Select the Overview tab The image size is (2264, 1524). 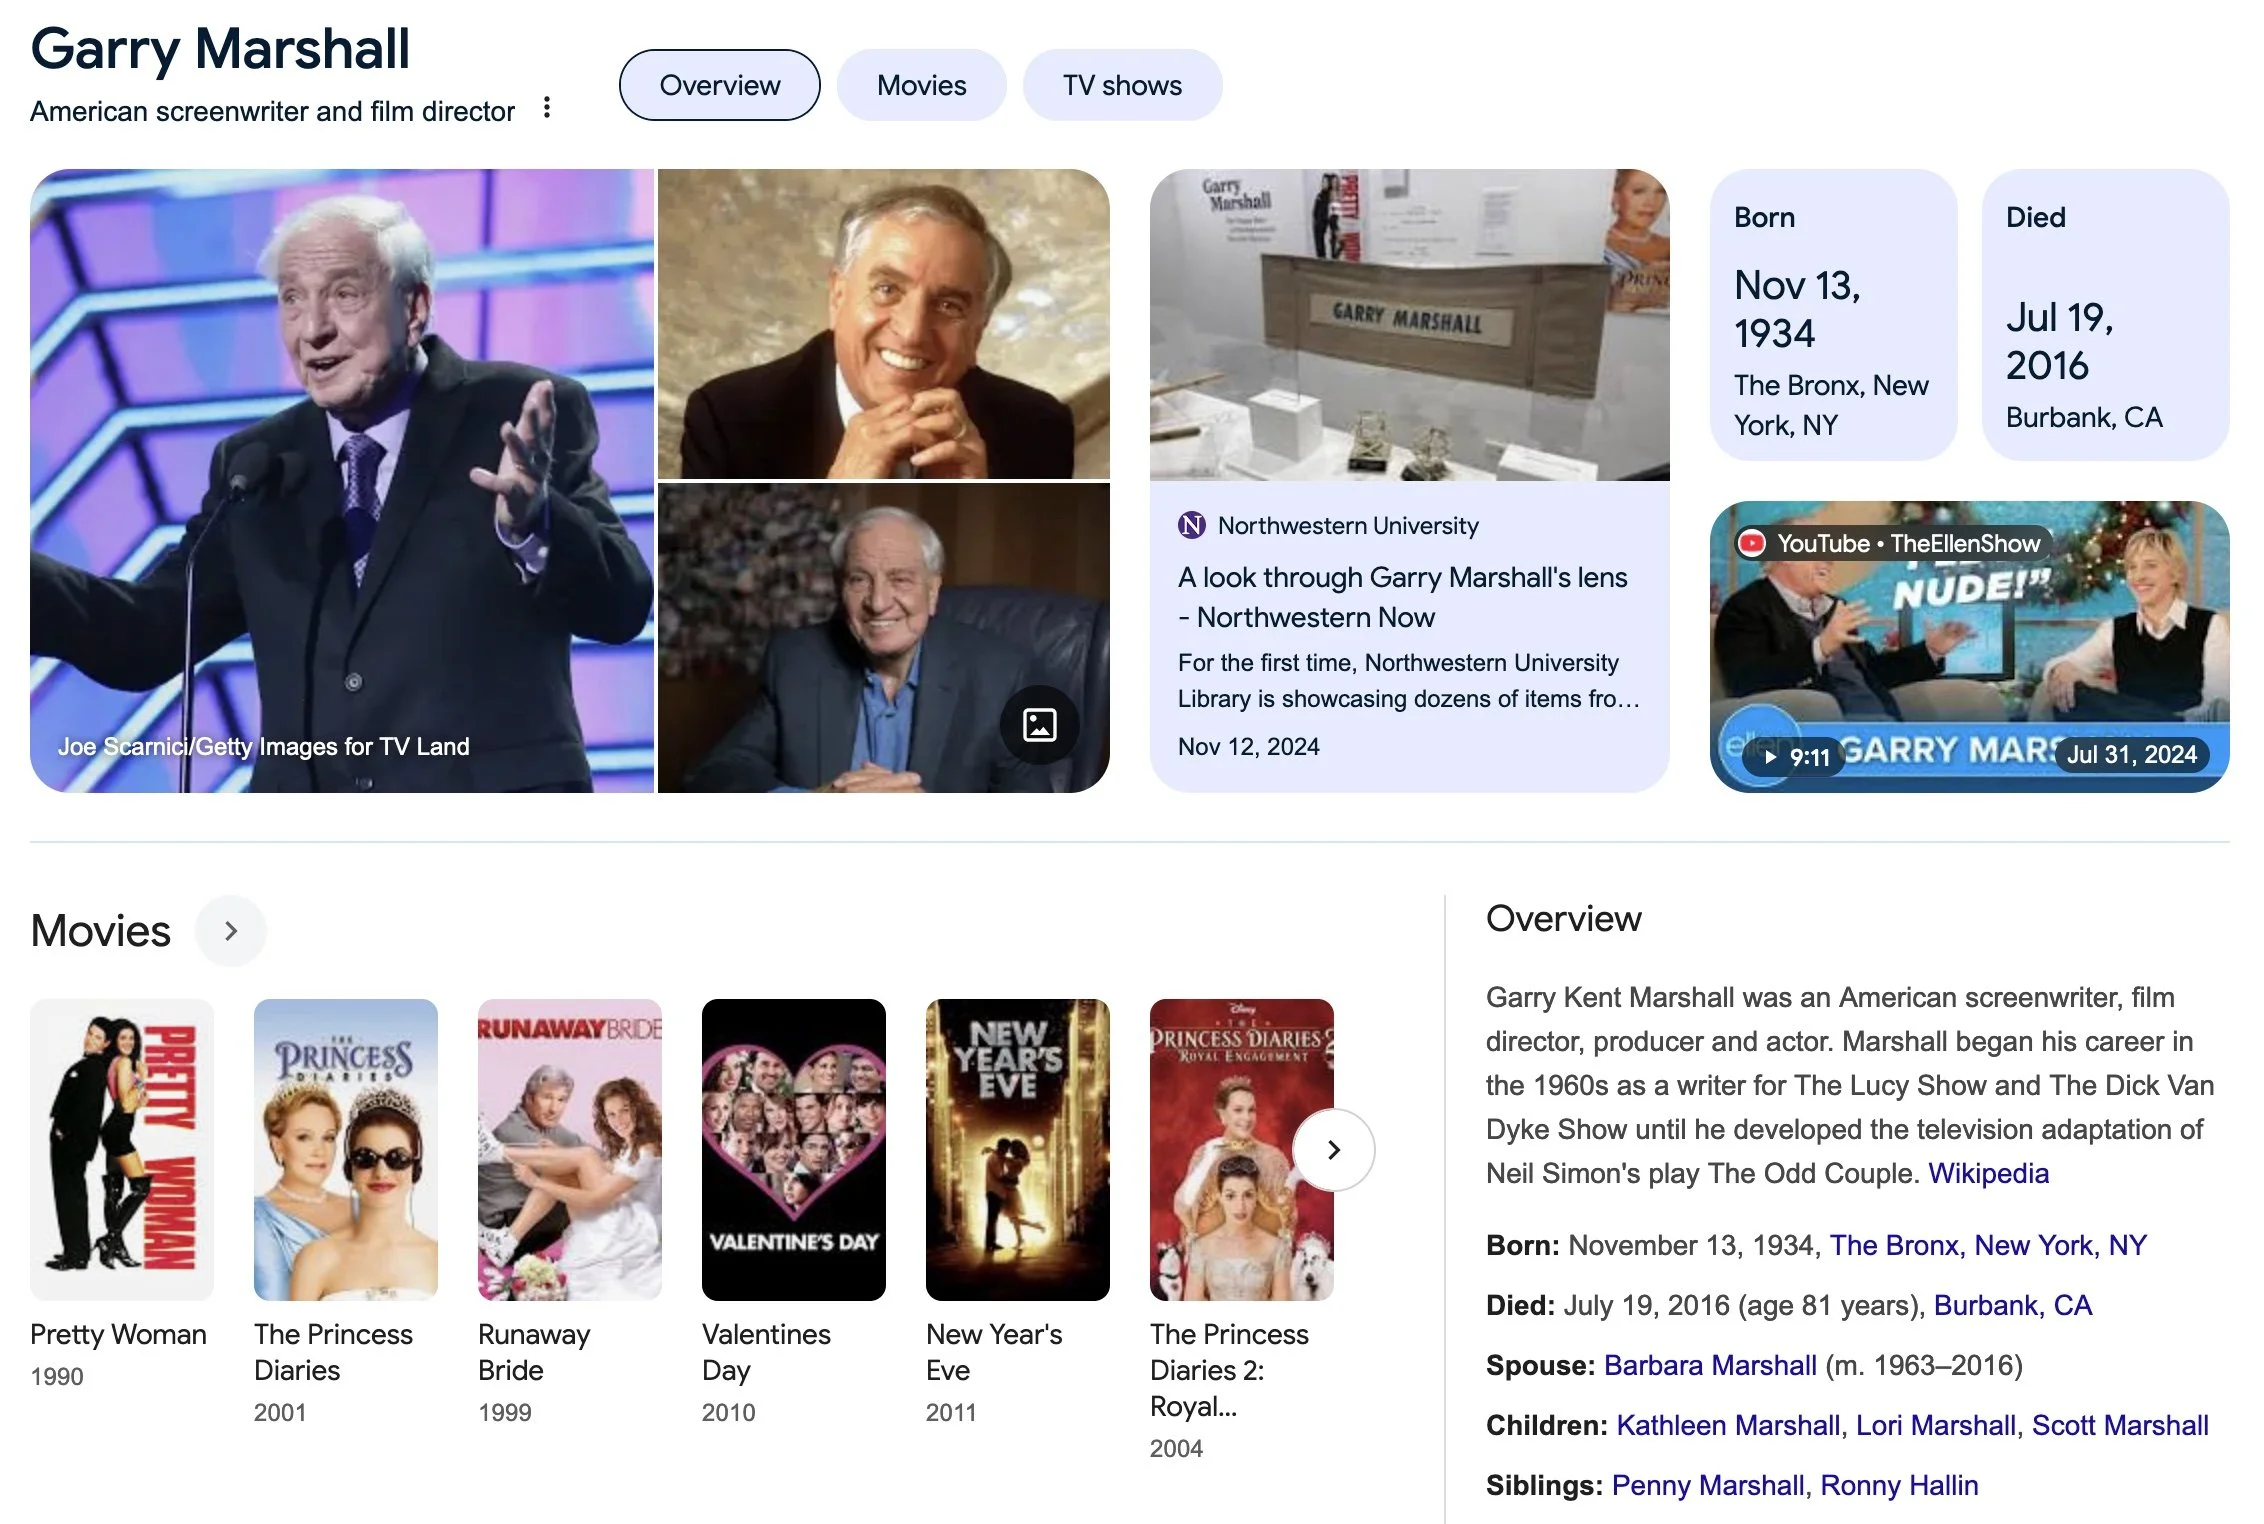point(719,86)
